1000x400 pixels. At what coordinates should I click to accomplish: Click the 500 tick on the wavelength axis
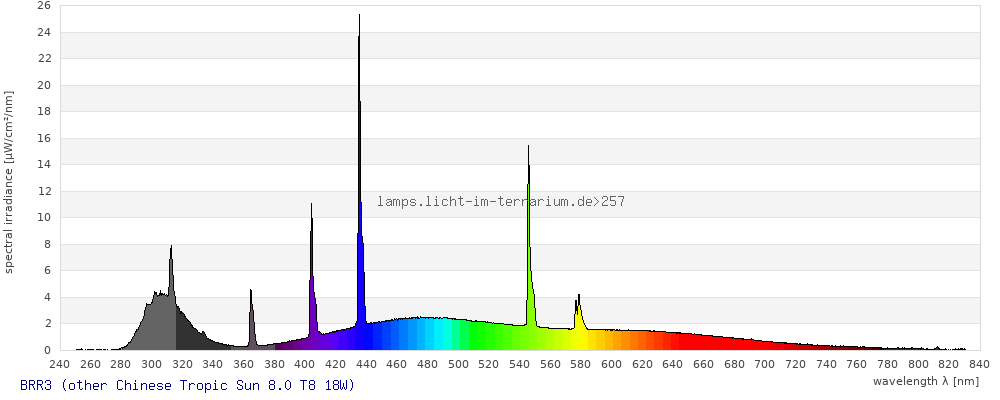pos(458,364)
